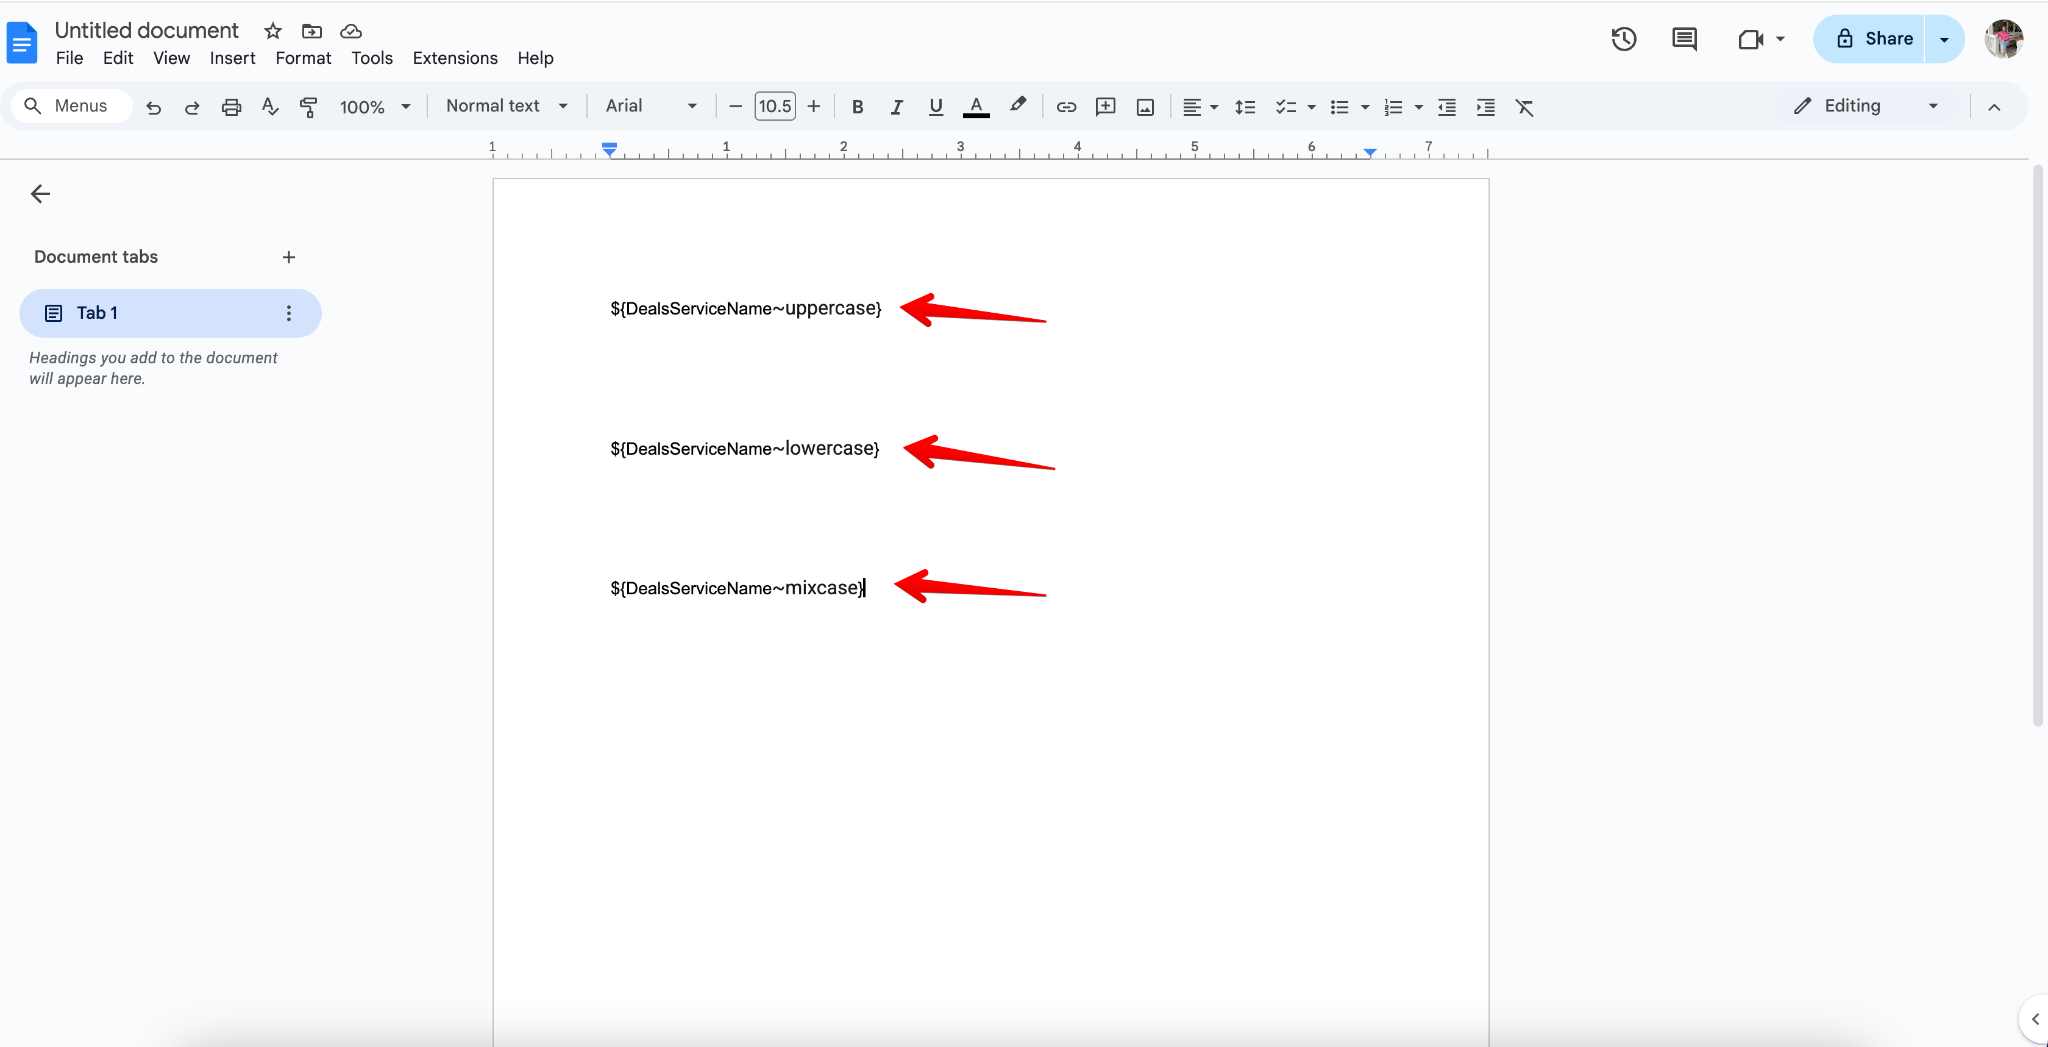The width and height of the screenshot is (2048, 1047).
Task: Open the Extensions menu
Action: click(x=454, y=58)
